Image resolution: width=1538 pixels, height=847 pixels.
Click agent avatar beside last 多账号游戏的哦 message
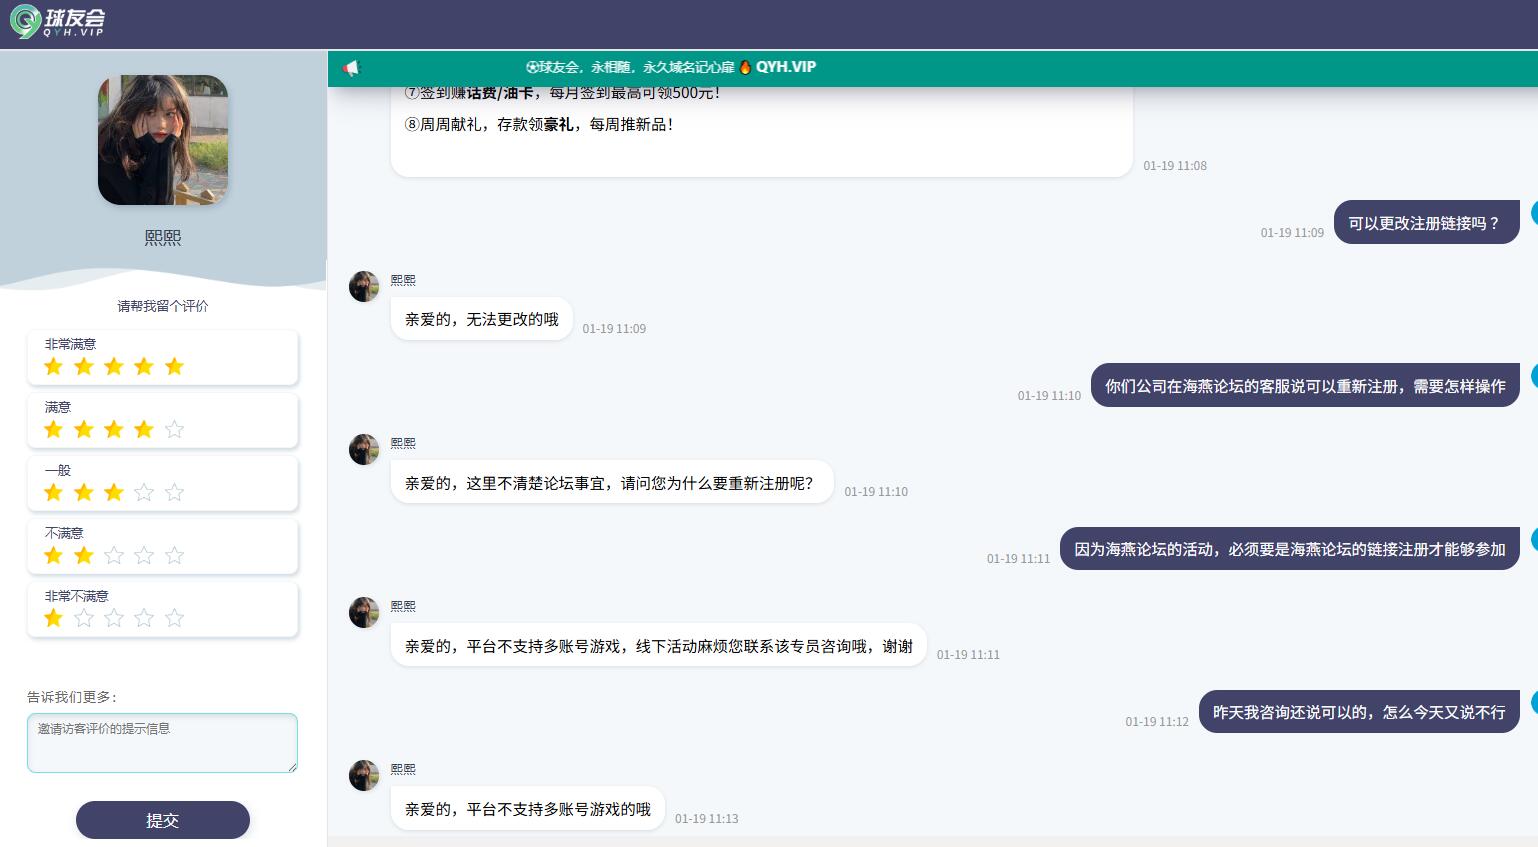click(364, 775)
